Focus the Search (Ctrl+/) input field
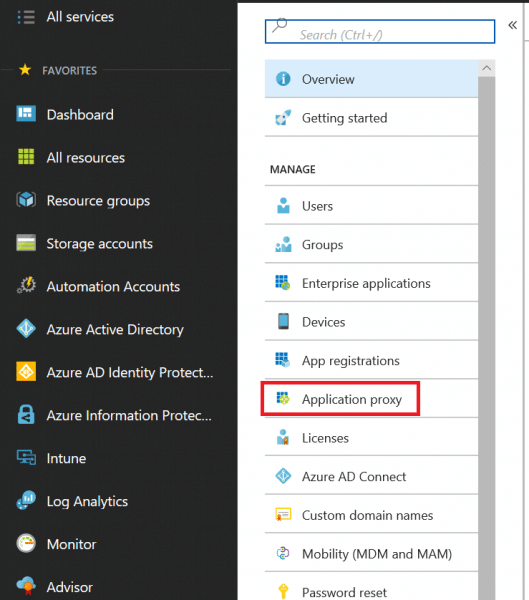 click(x=380, y=31)
